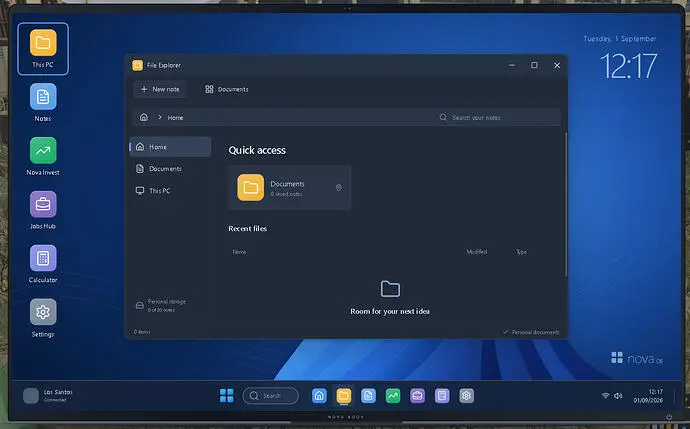Image resolution: width=690 pixels, height=429 pixels.
Task: Click the Quick access heading
Action: (257, 150)
